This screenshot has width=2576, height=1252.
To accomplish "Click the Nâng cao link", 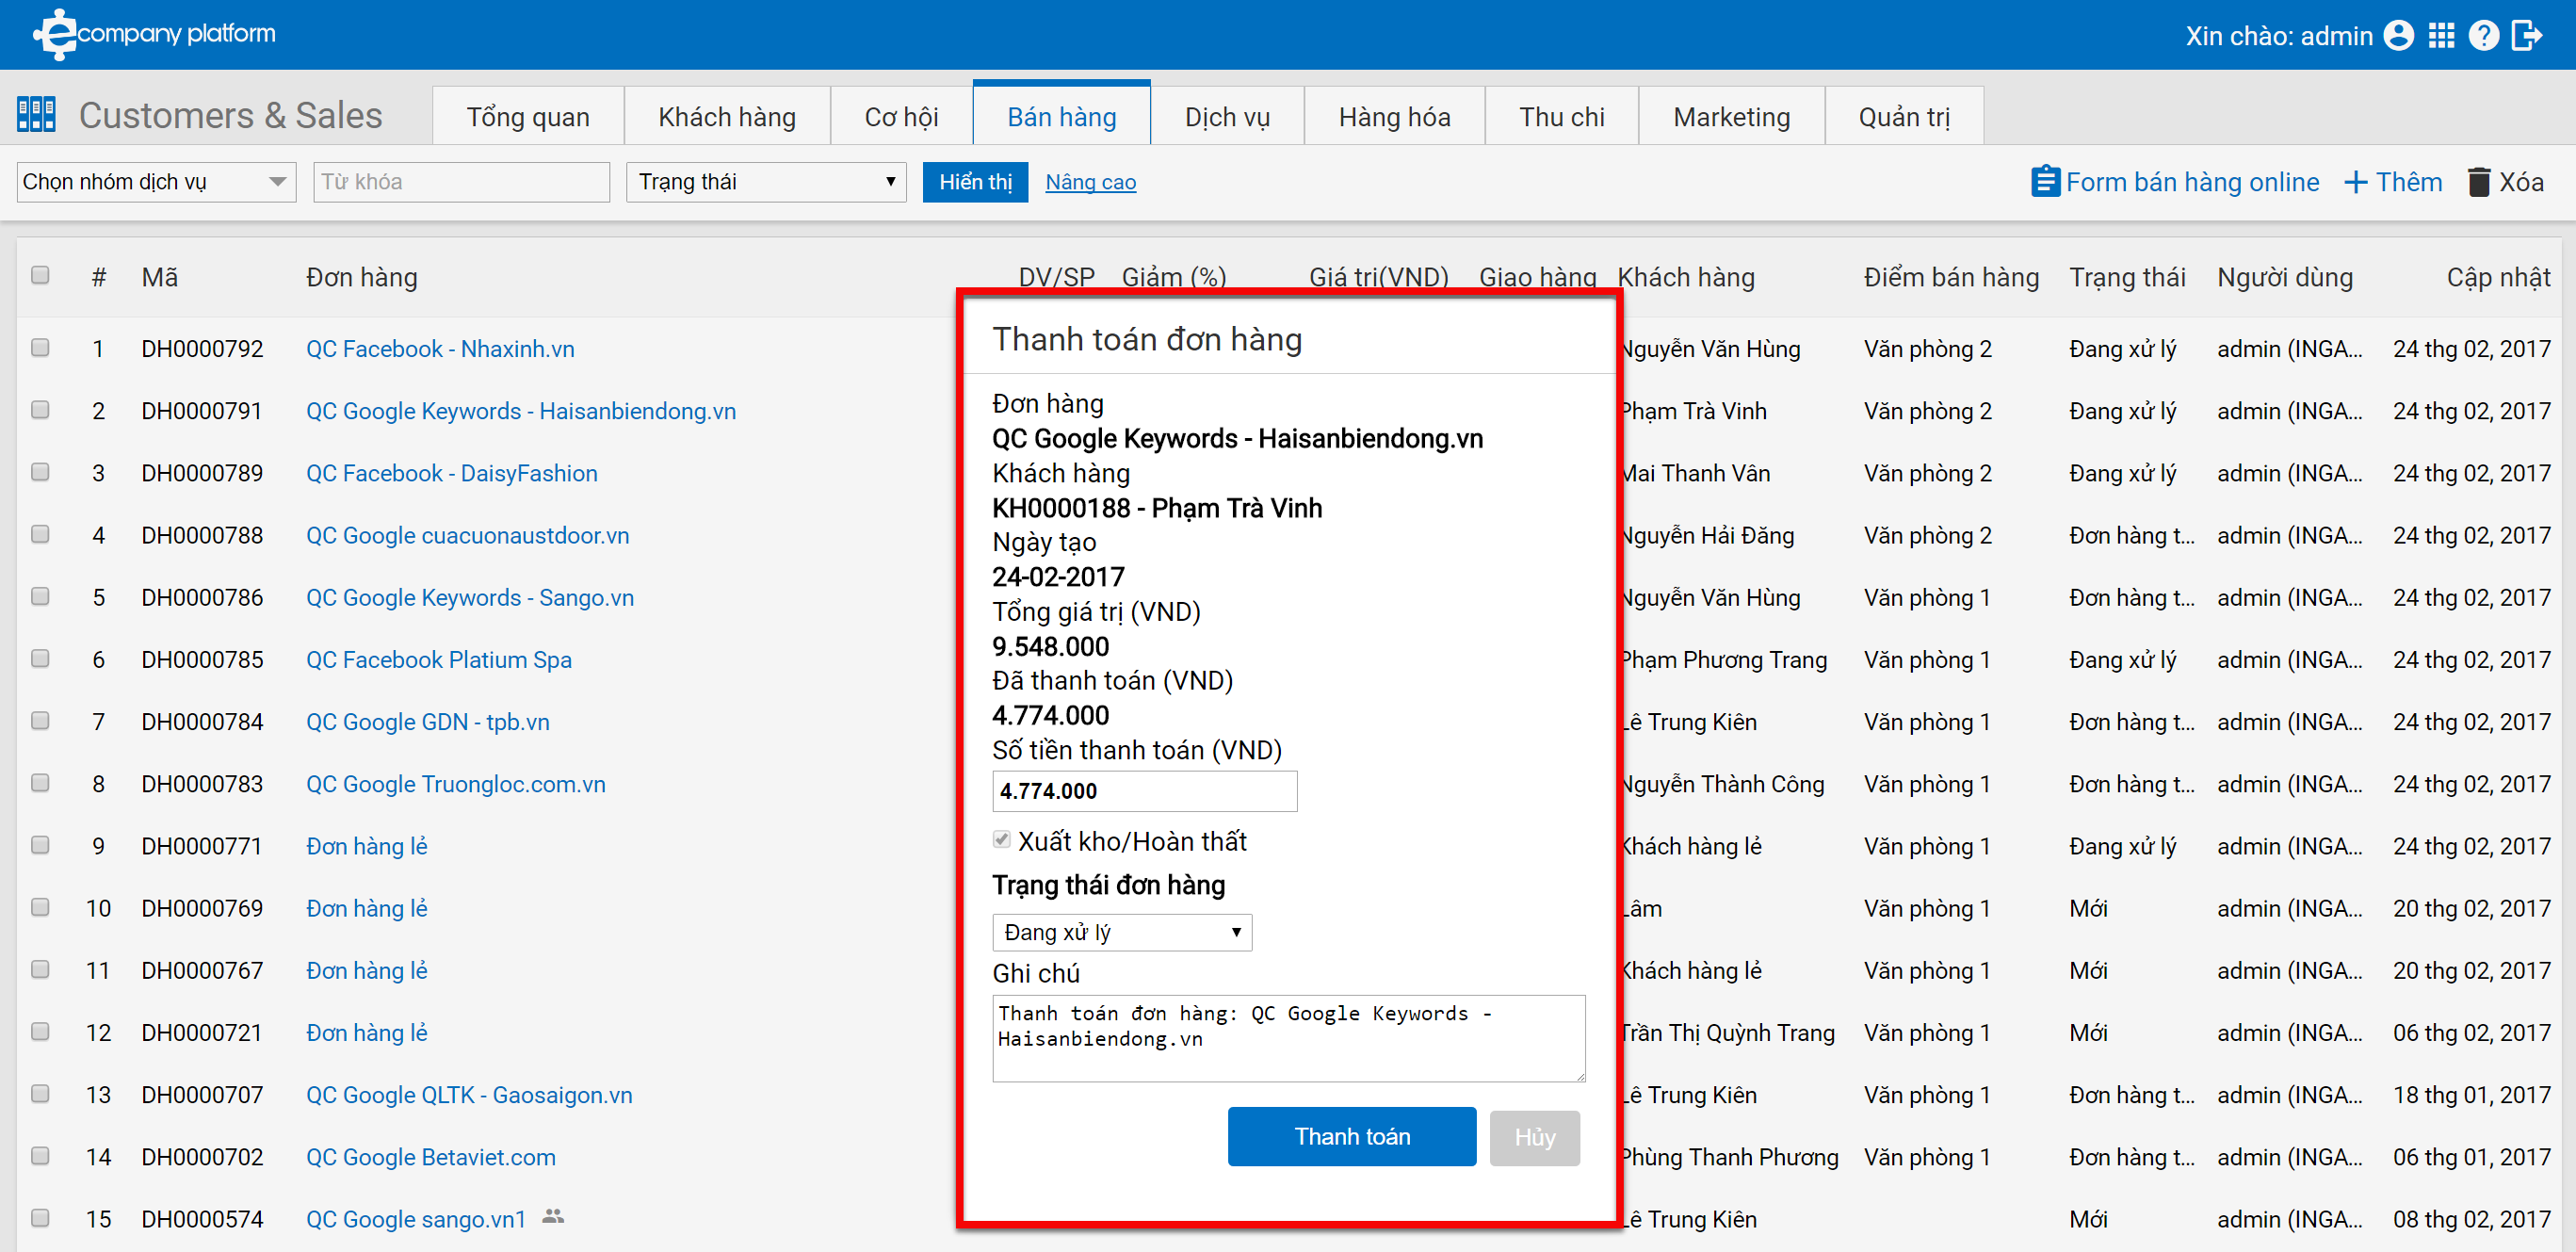I will tap(1090, 182).
